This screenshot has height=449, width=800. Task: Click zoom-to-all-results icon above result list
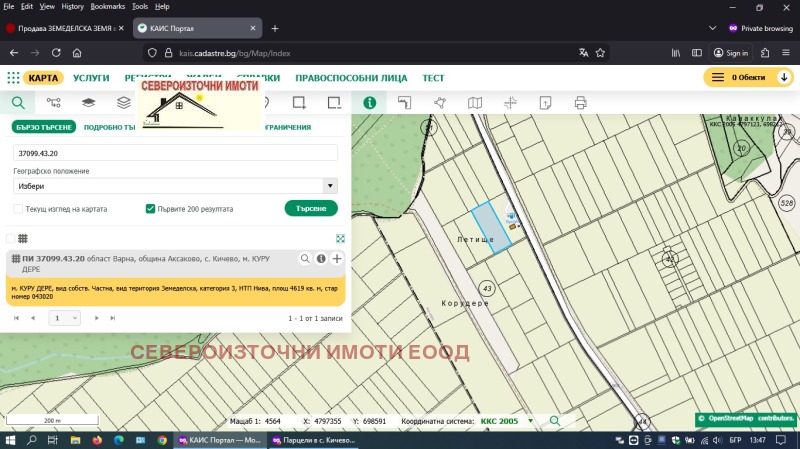[x=340, y=238]
